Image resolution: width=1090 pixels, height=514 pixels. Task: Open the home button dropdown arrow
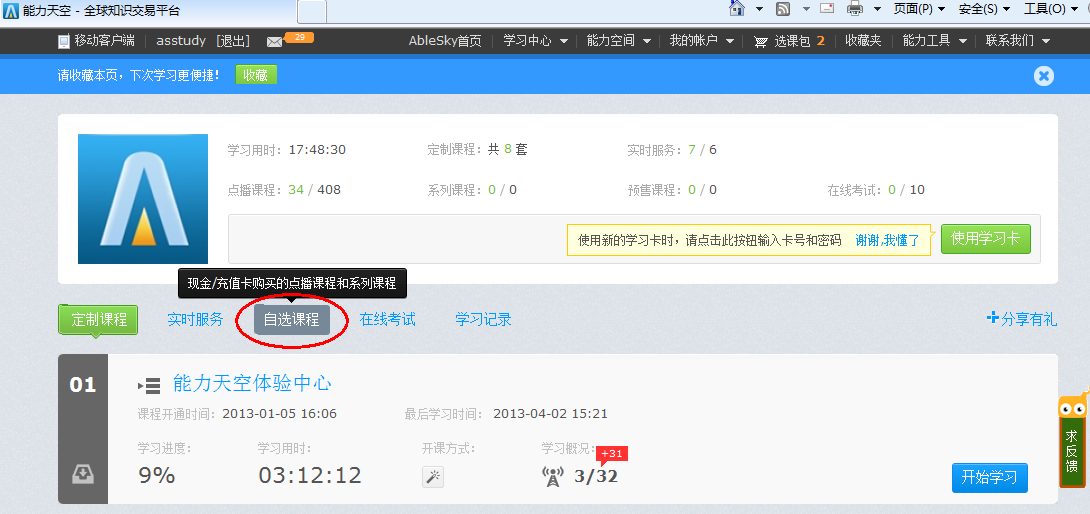[759, 9]
